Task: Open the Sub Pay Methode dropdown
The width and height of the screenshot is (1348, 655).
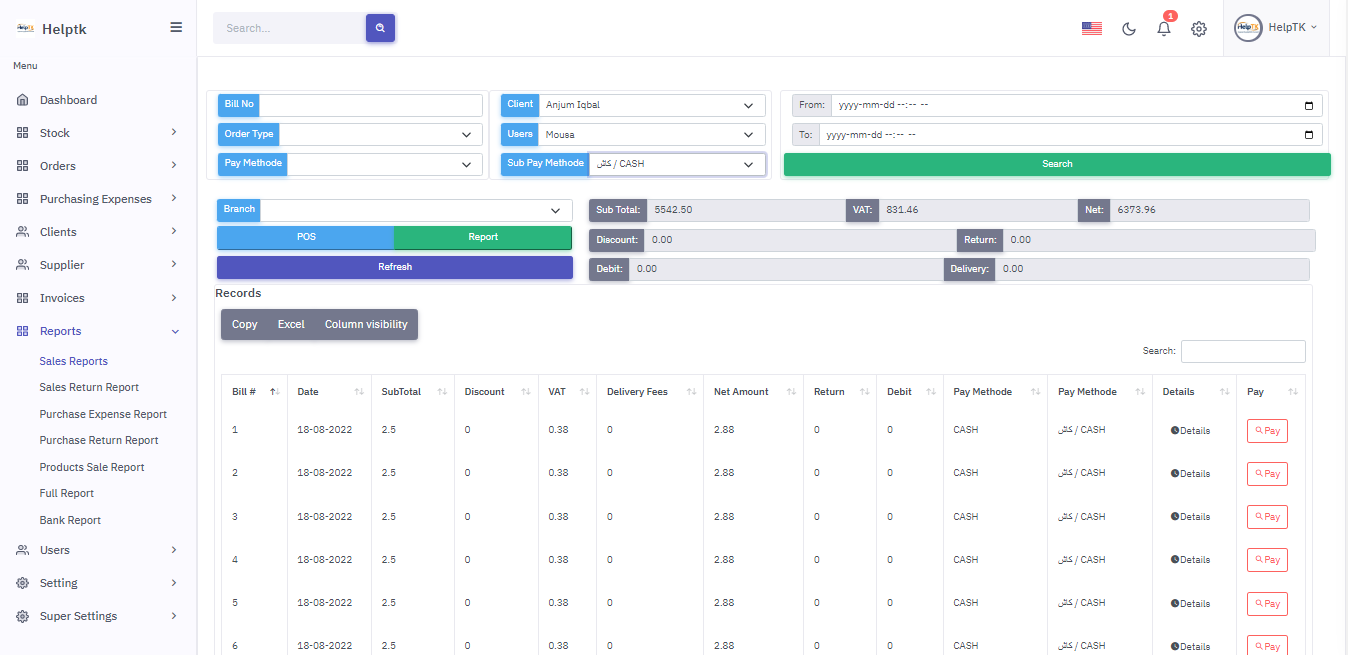Action: 677,164
